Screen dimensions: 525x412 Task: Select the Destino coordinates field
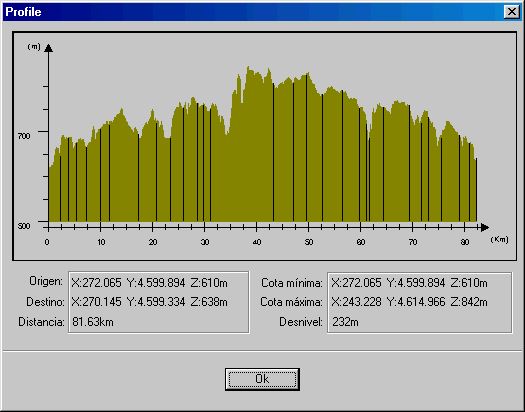point(149,302)
